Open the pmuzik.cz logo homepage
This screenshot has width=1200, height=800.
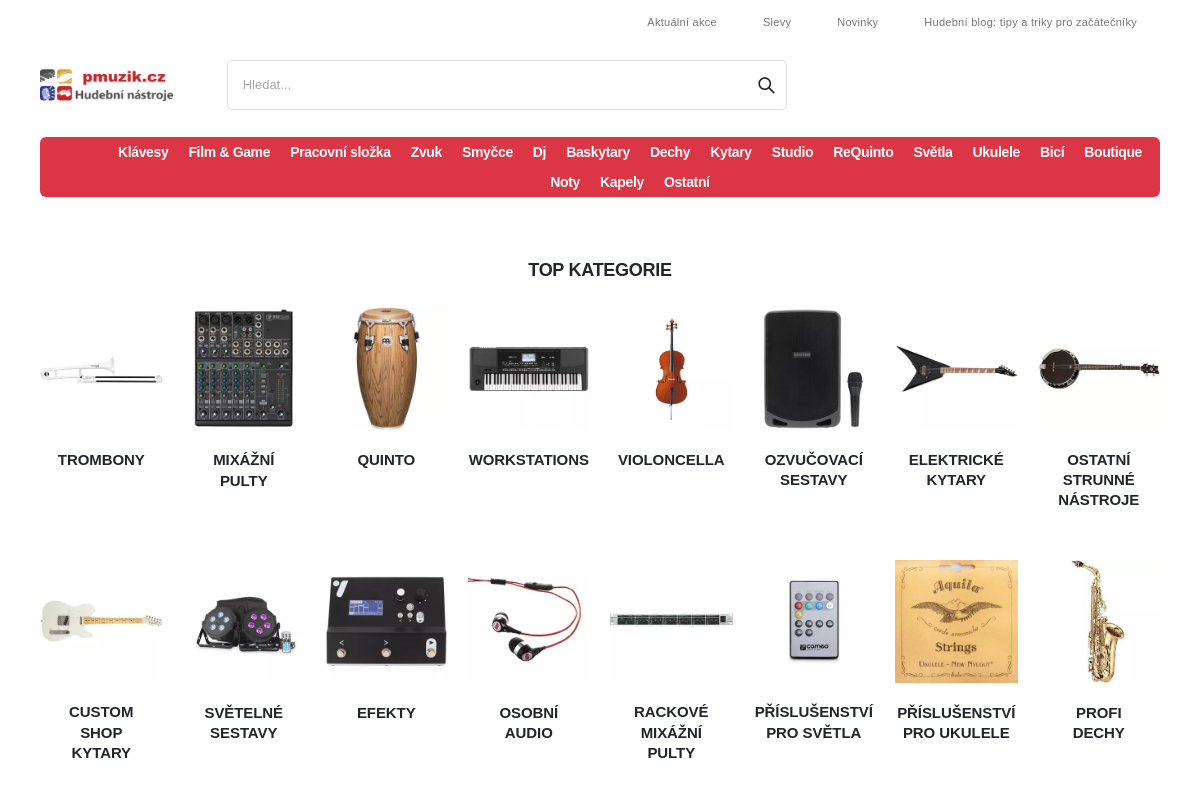(107, 85)
